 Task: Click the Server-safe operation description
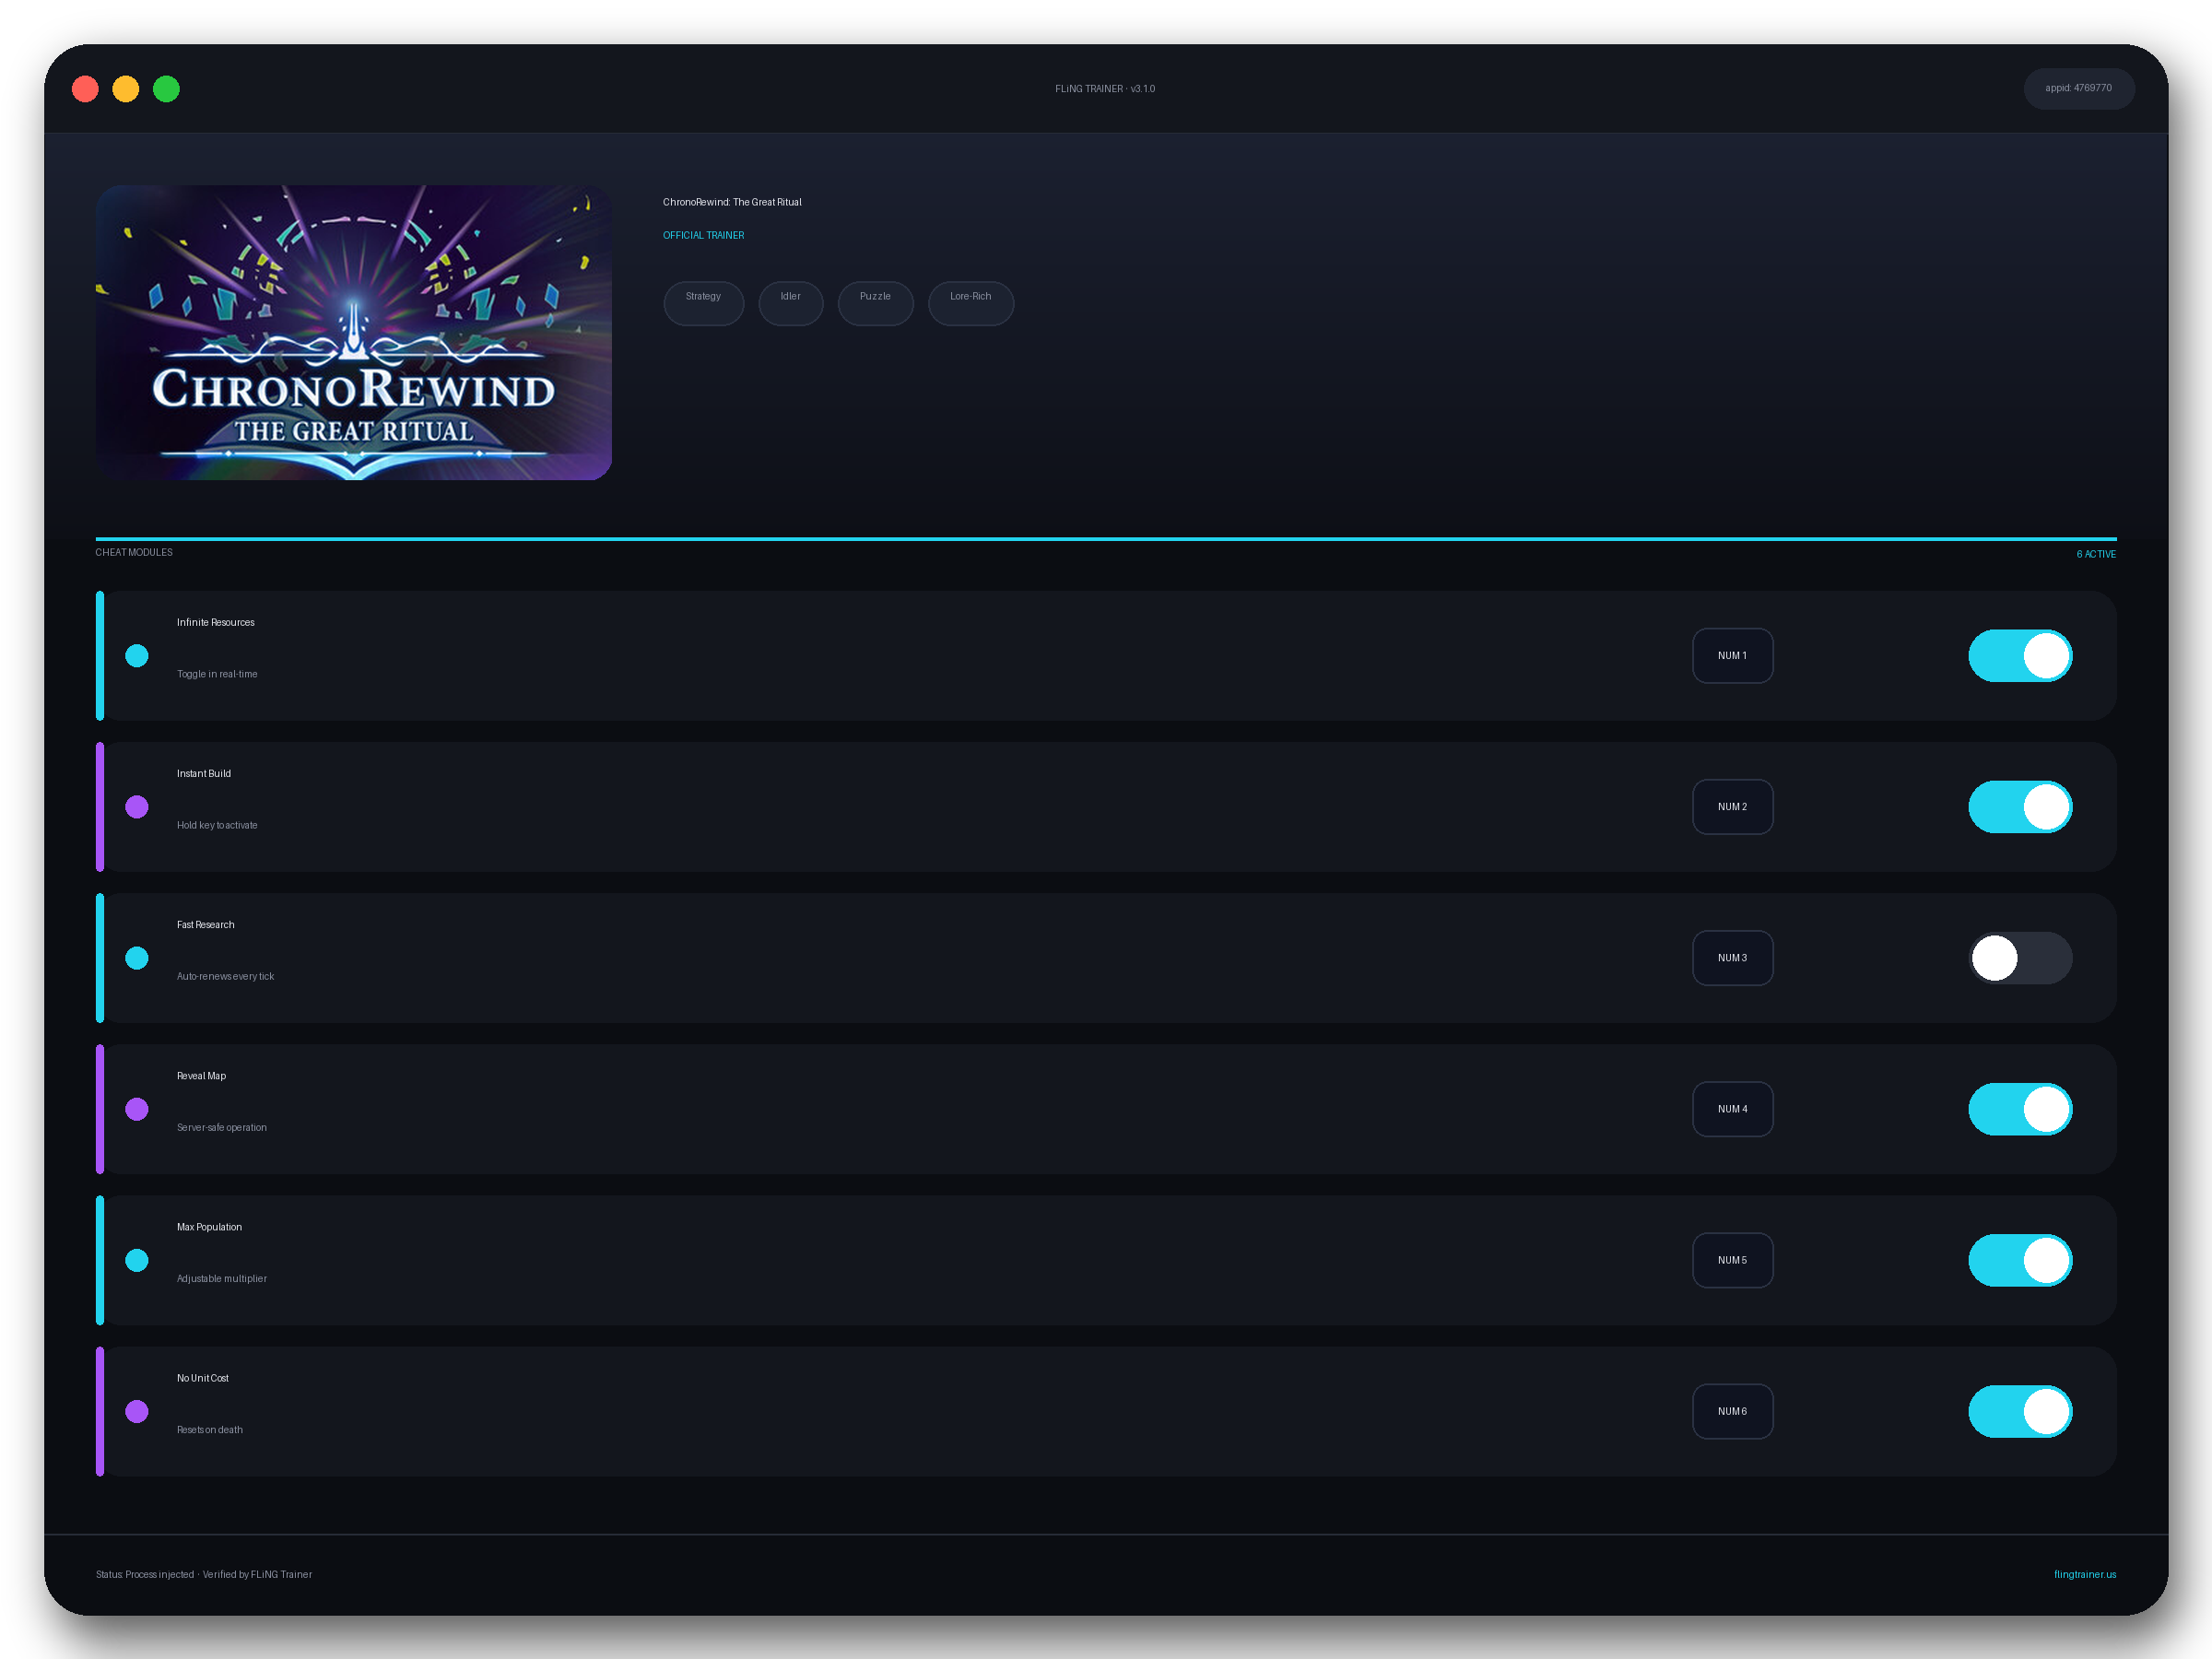(x=222, y=1127)
